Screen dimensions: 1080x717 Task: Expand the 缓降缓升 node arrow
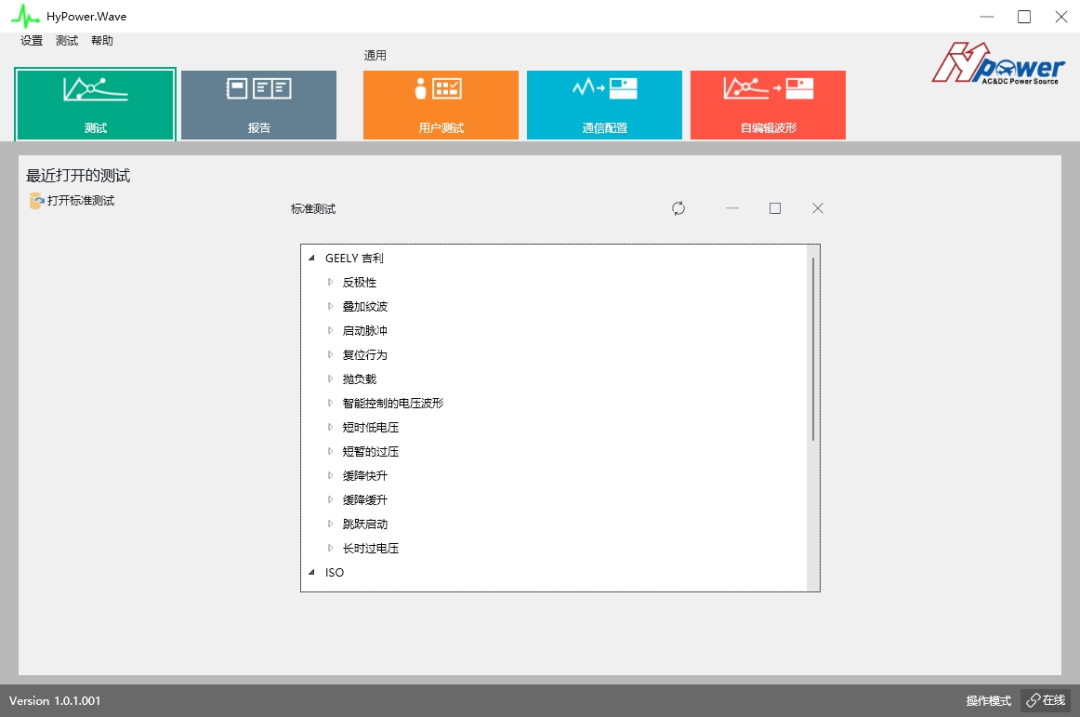(x=330, y=499)
